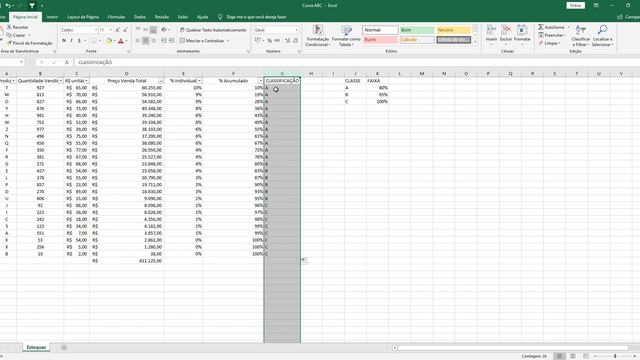
Task: Decrease indent in Alinhamento group
Action: (x=164, y=41)
